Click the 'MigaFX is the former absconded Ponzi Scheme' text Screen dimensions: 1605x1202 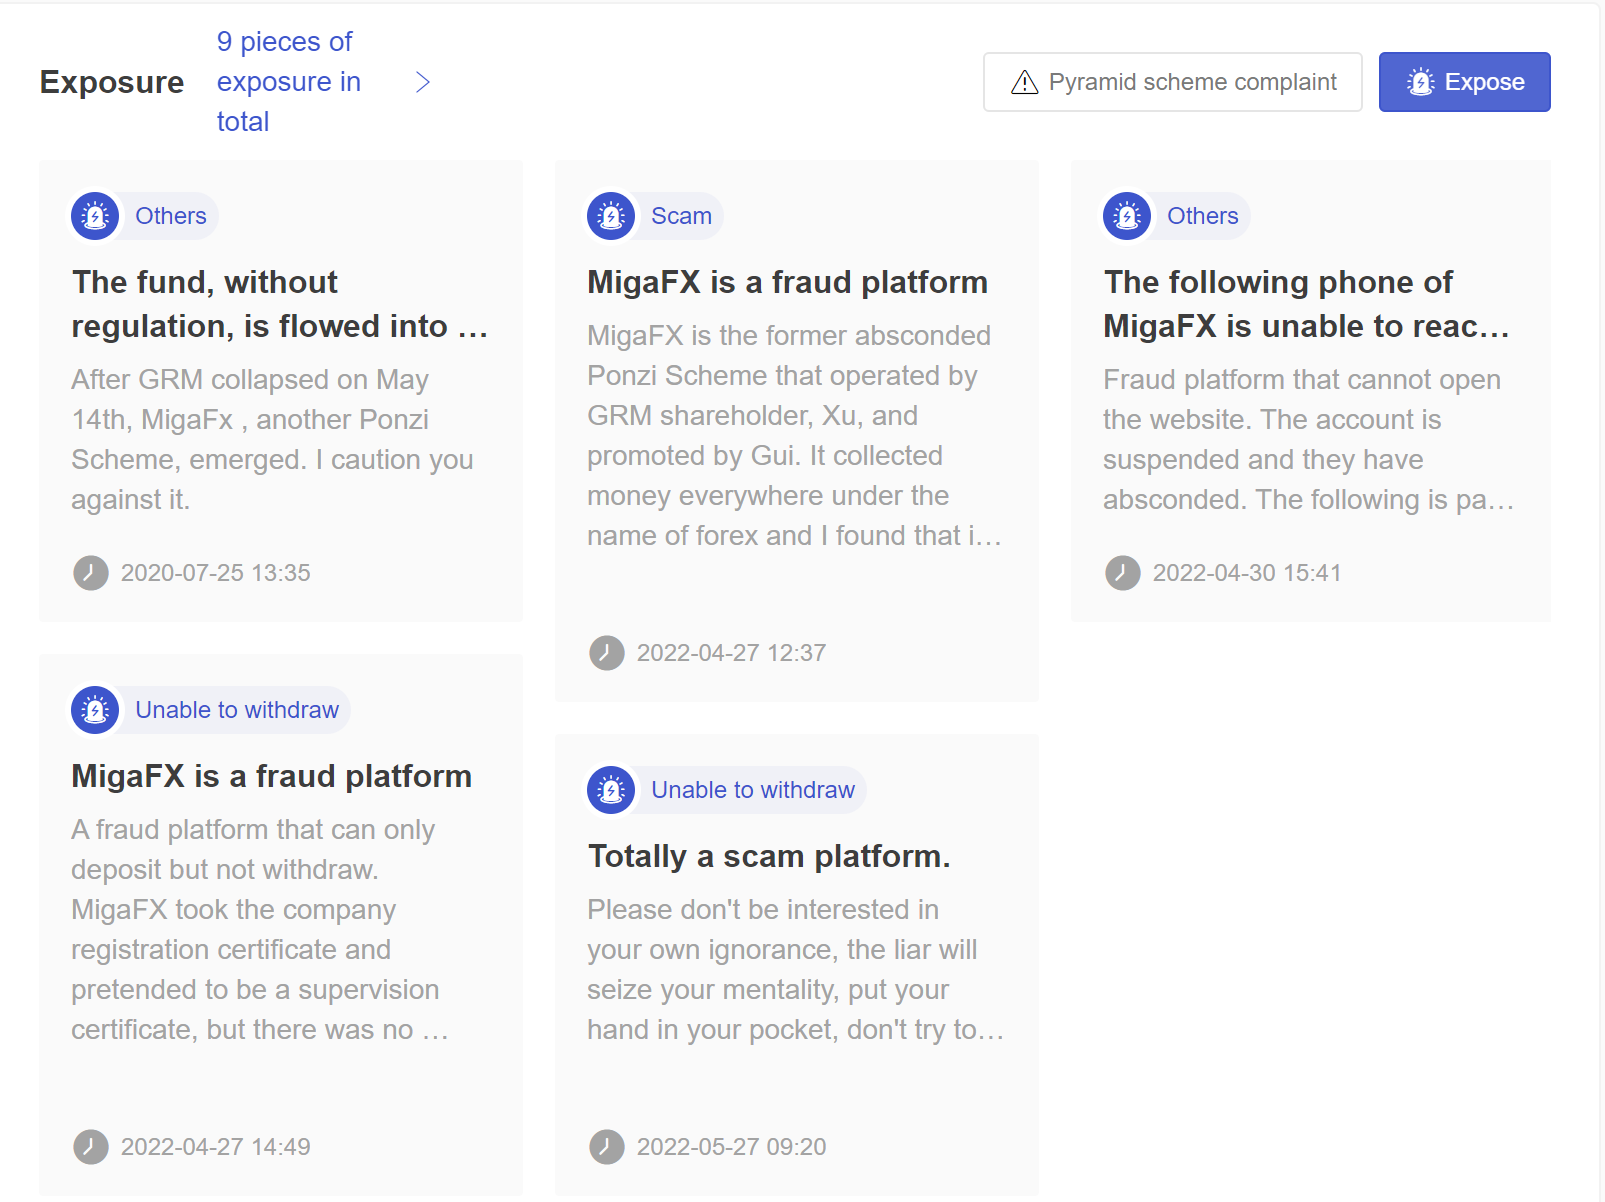(x=795, y=435)
